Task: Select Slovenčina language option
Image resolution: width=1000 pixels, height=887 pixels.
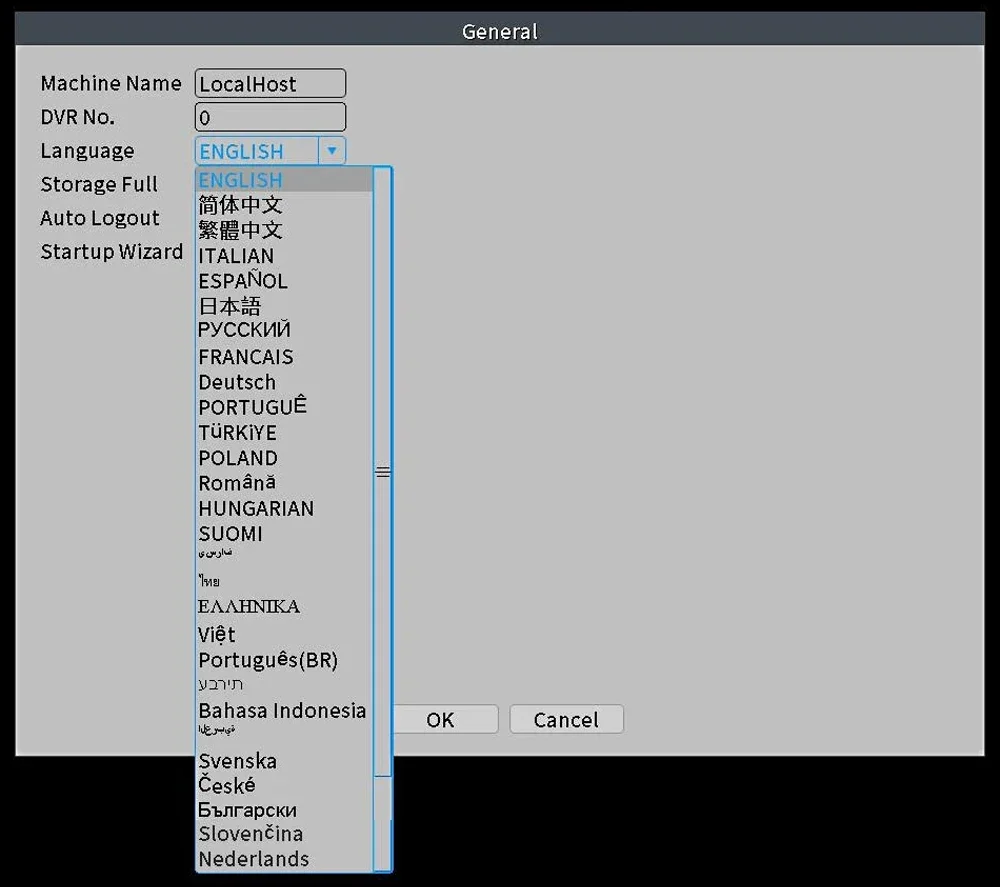Action: click(251, 833)
